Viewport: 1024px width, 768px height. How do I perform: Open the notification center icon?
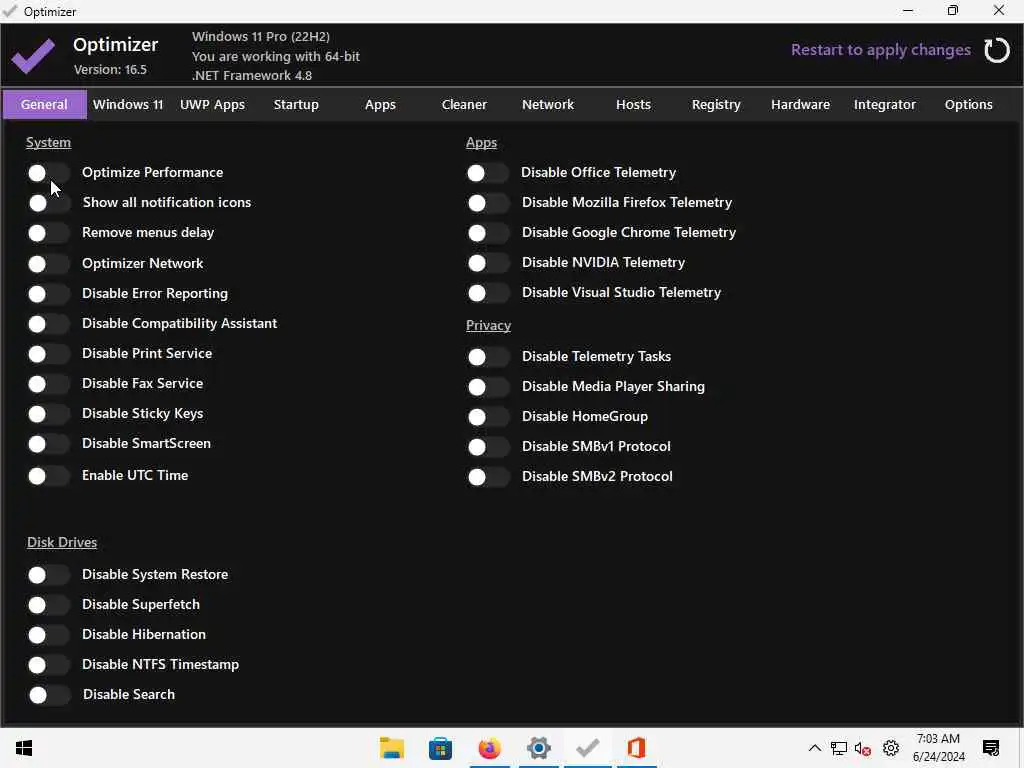[x=991, y=748]
